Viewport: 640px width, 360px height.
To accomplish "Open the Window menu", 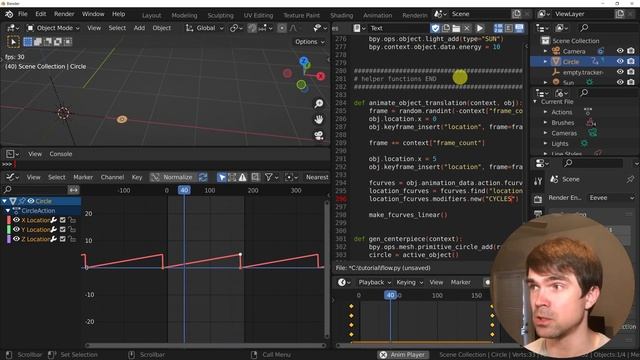I will (x=93, y=14).
